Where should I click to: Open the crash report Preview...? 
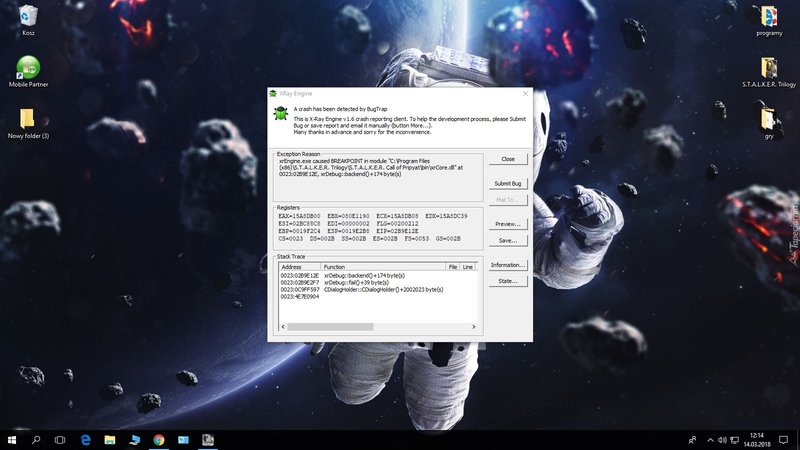pos(508,224)
